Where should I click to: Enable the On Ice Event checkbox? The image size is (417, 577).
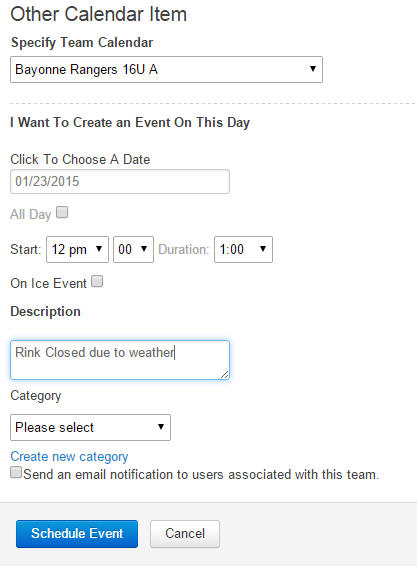coord(97,282)
